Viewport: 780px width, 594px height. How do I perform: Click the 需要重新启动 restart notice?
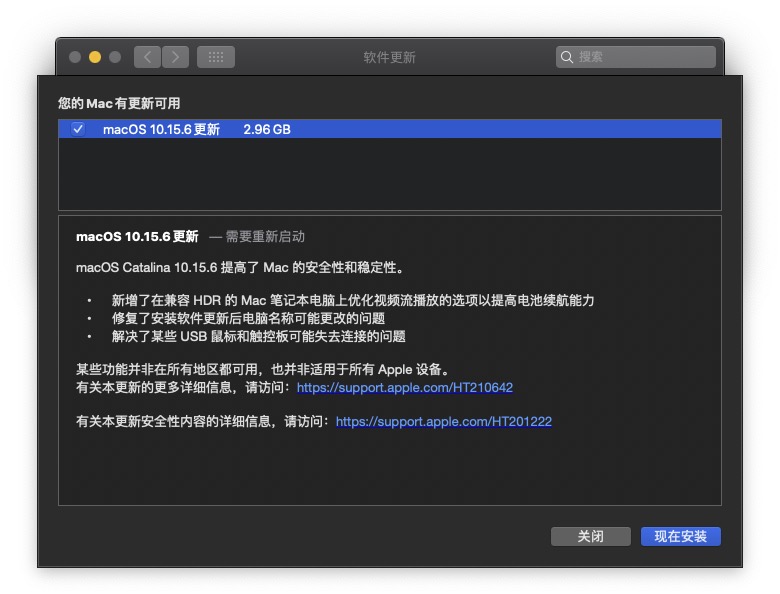264,237
